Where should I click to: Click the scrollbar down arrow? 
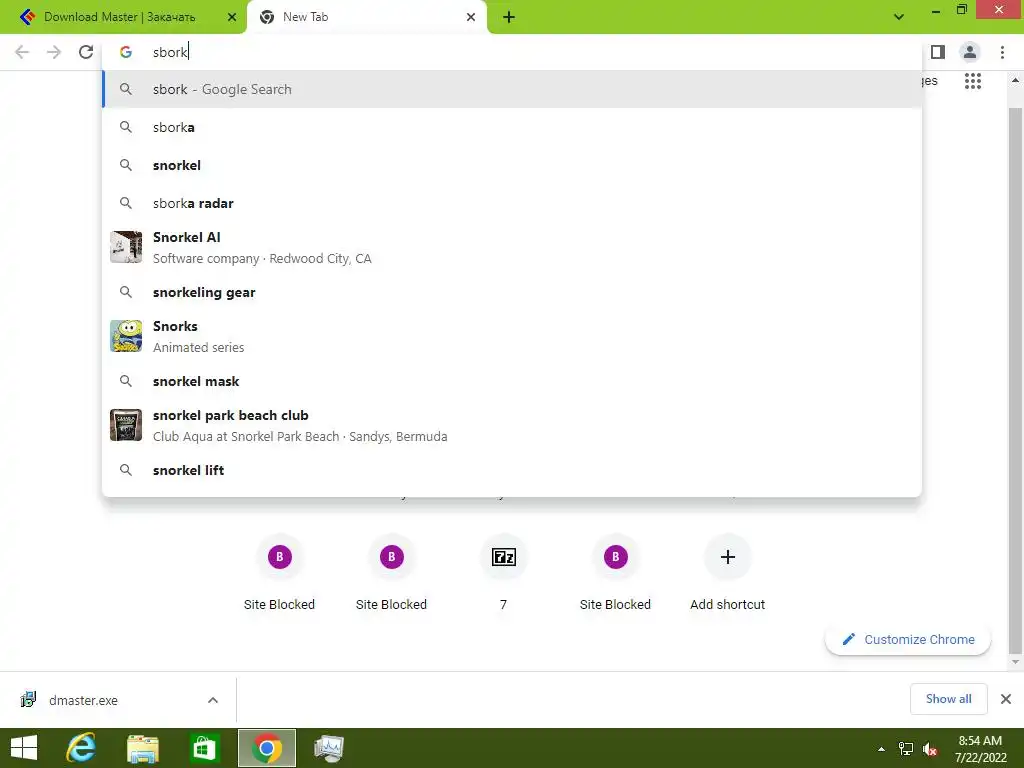tap(1016, 662)
